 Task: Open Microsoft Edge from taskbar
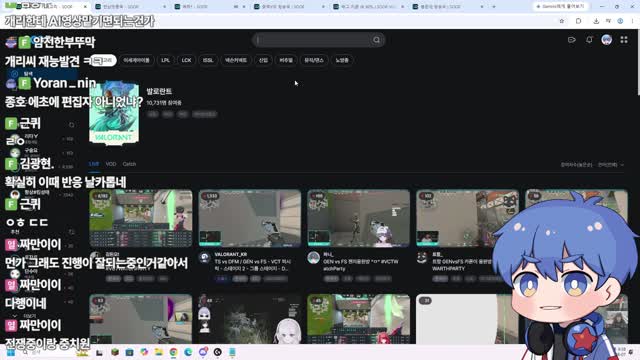pyautogui.click(x=188, y=352)
